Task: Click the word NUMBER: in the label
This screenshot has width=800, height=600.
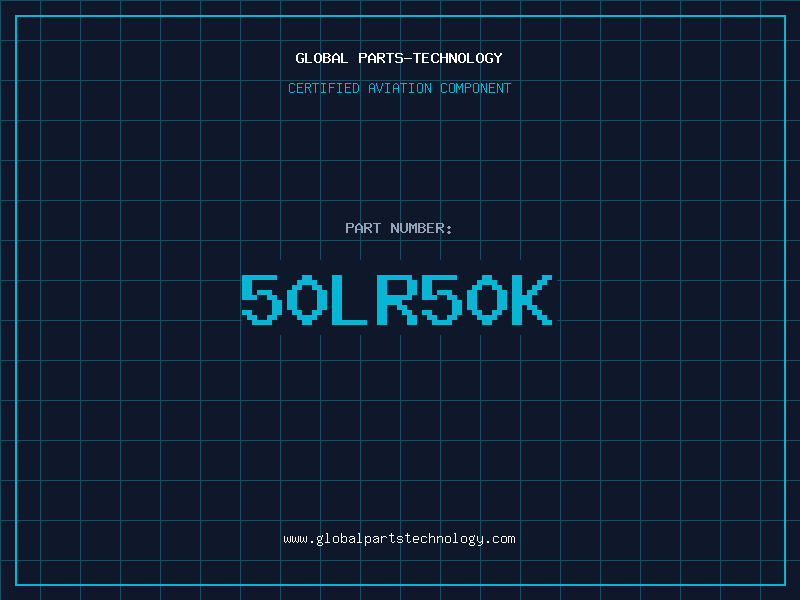Action: (x=422, y=228)
